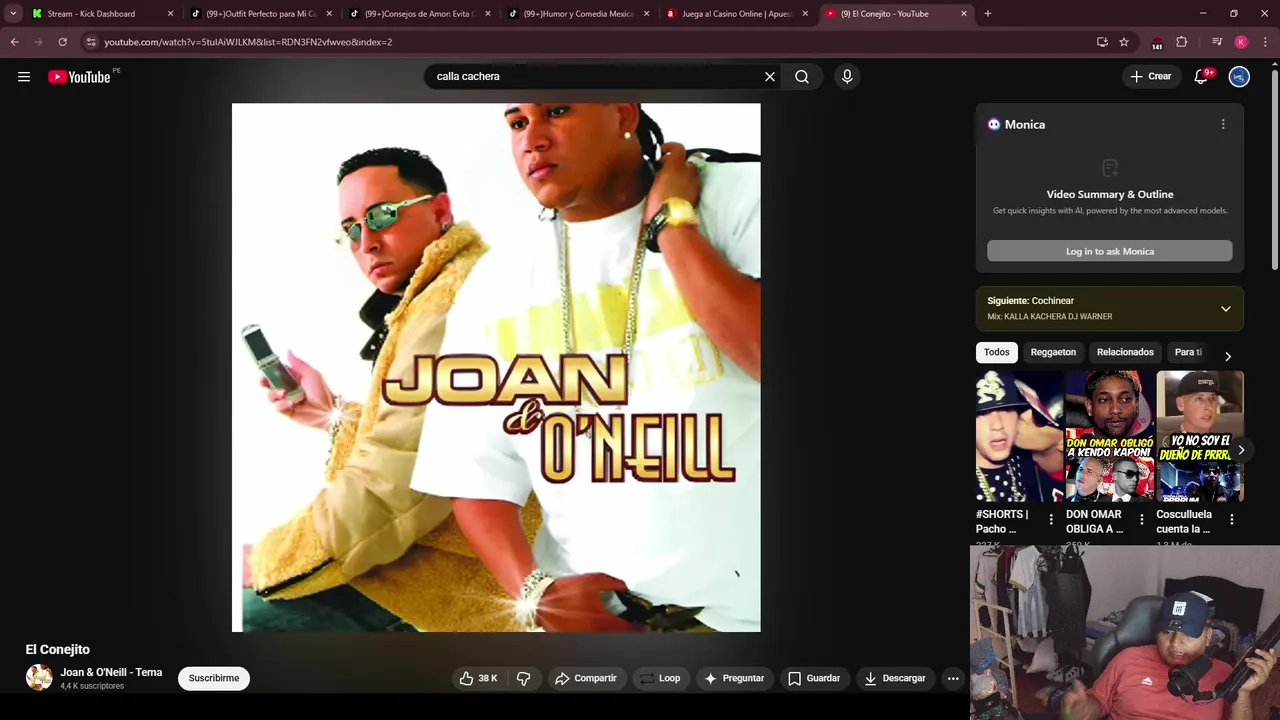This screenshot has width=1280, height=720.
Task: Show next shorts with right arrow
Action: (x=1241, y=451)
